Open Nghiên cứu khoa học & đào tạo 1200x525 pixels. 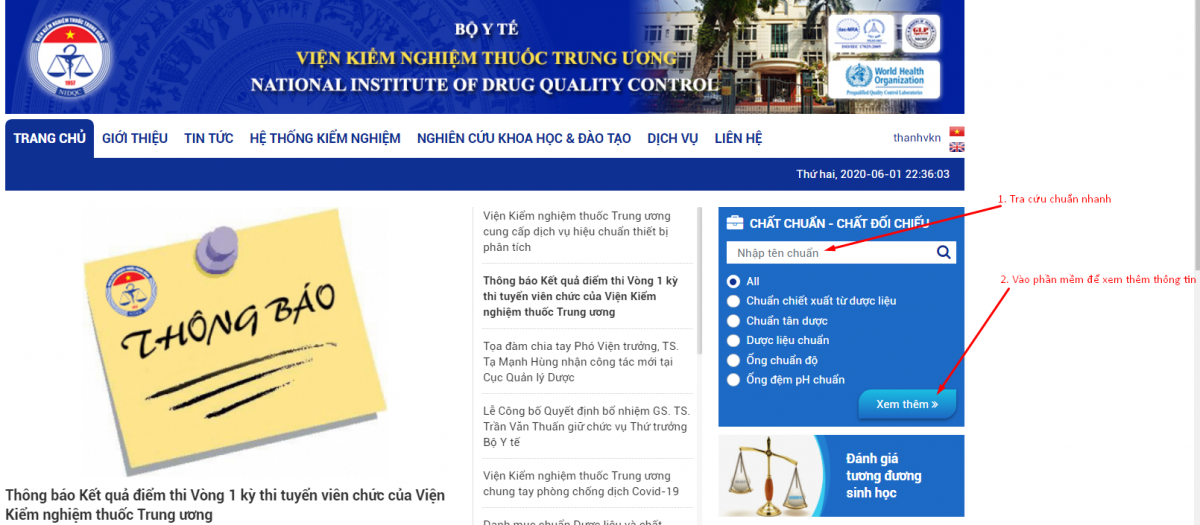click(x=524, y=139)
